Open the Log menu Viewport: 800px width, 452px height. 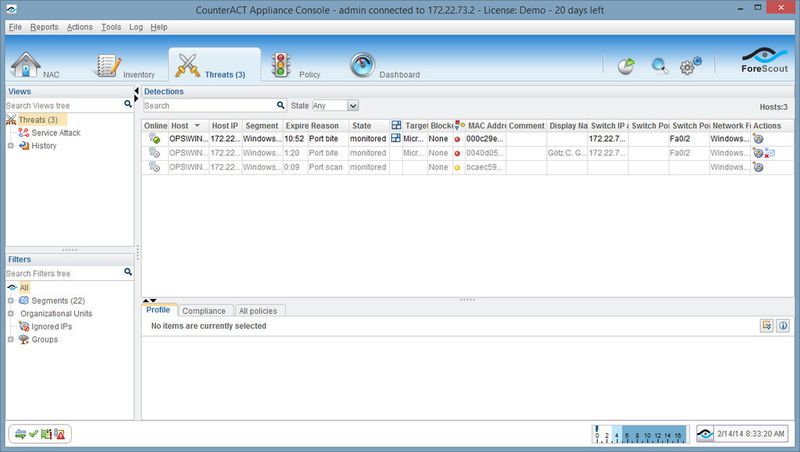pyautogui.click(x=136, y=27)
